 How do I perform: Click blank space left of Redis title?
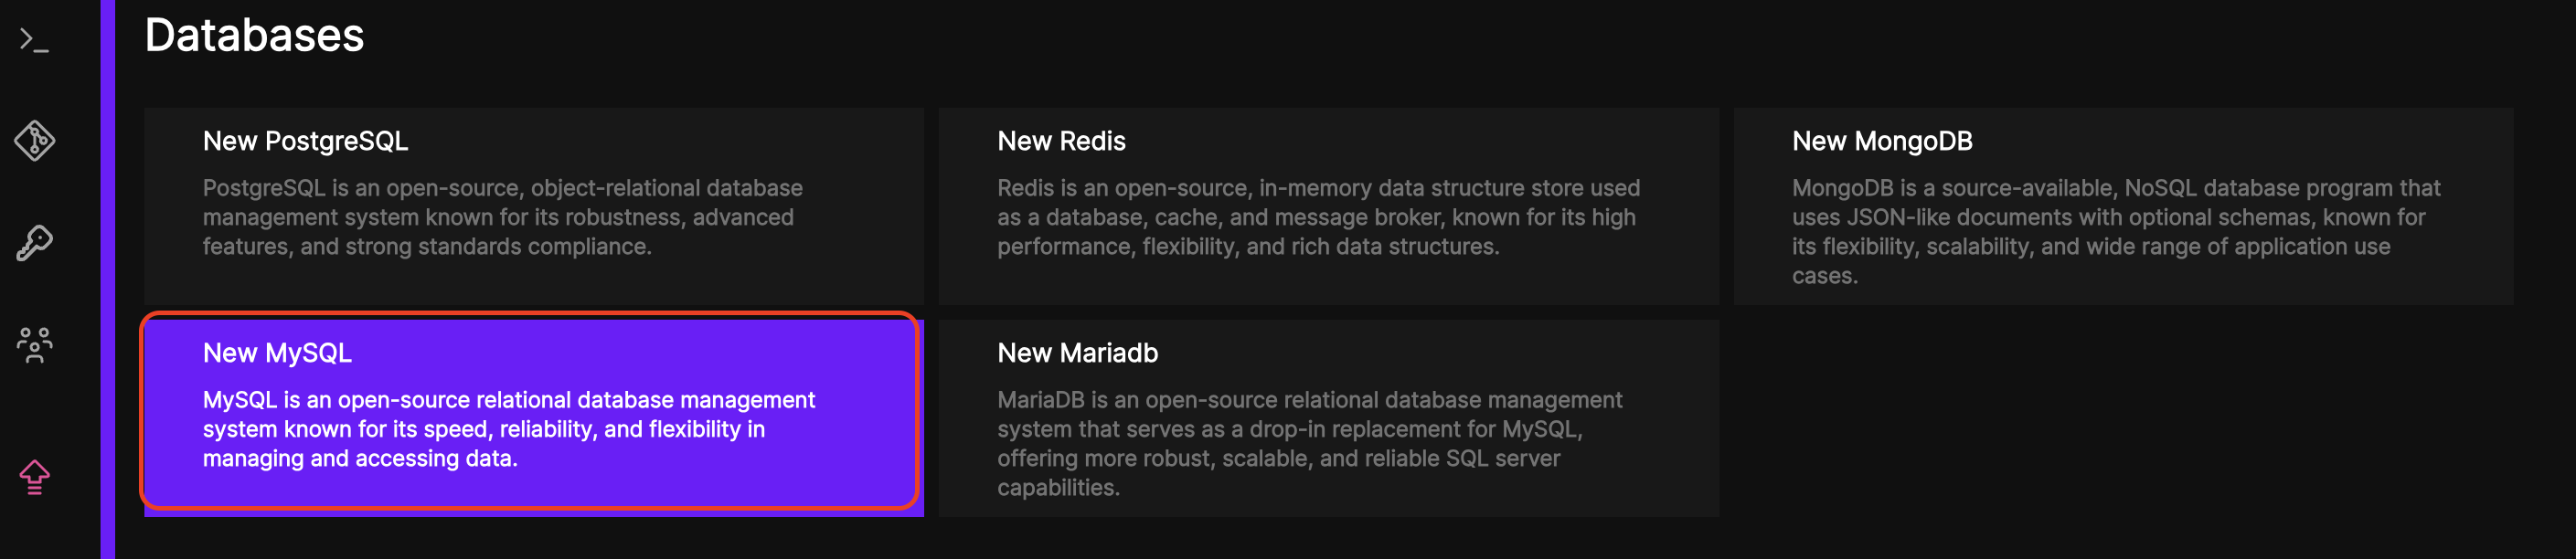tap(967, 142)
